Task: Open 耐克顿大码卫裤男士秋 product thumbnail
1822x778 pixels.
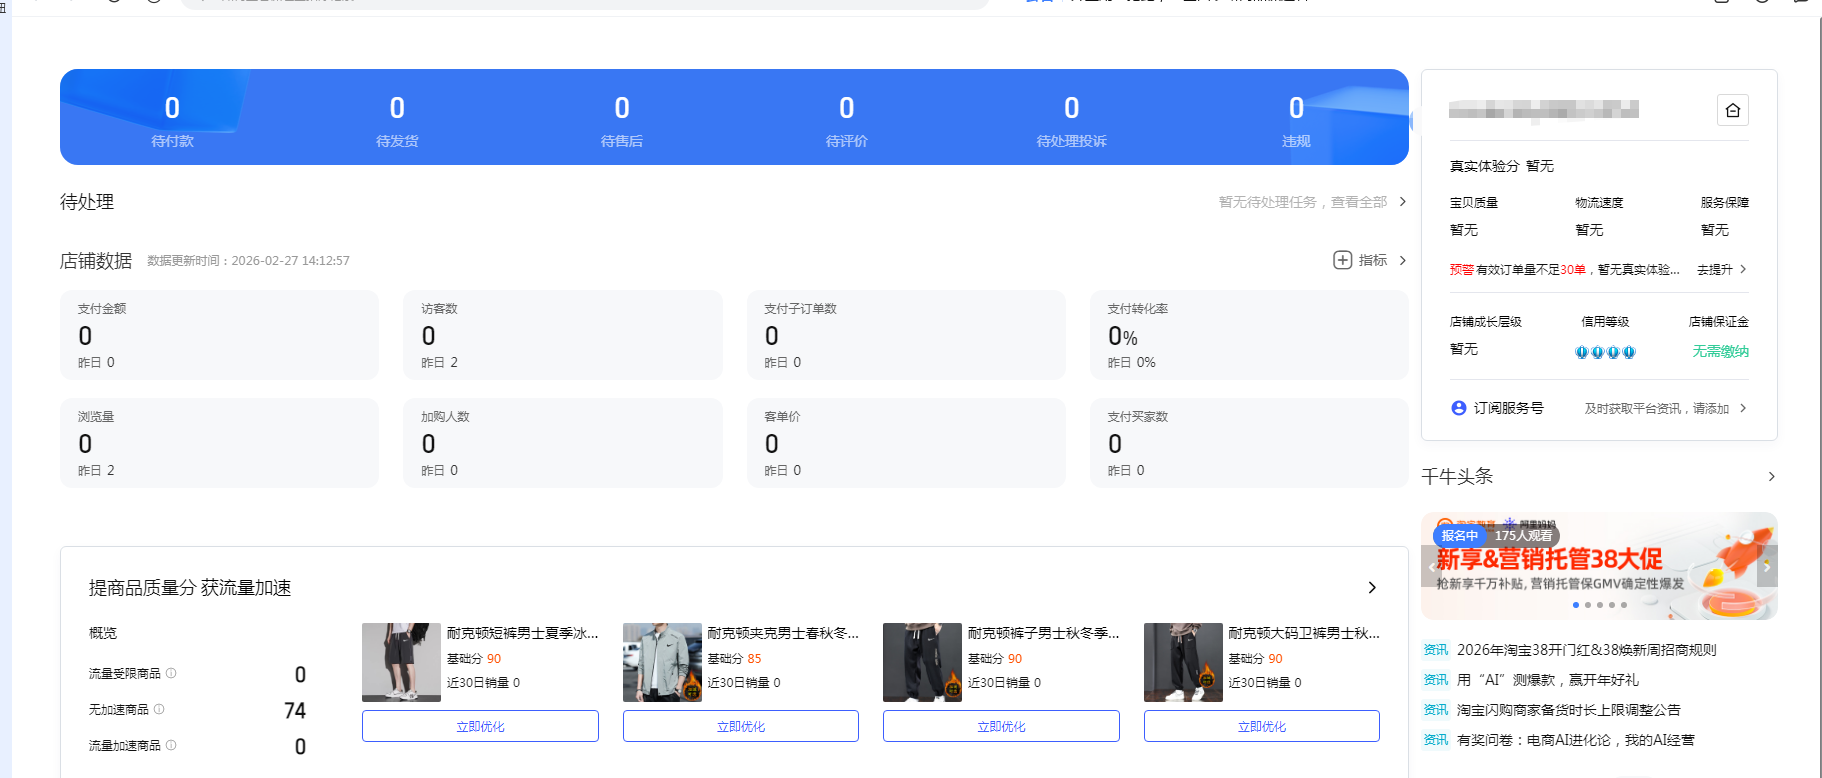Action: pyautogui.click(x=1183, y=662)
